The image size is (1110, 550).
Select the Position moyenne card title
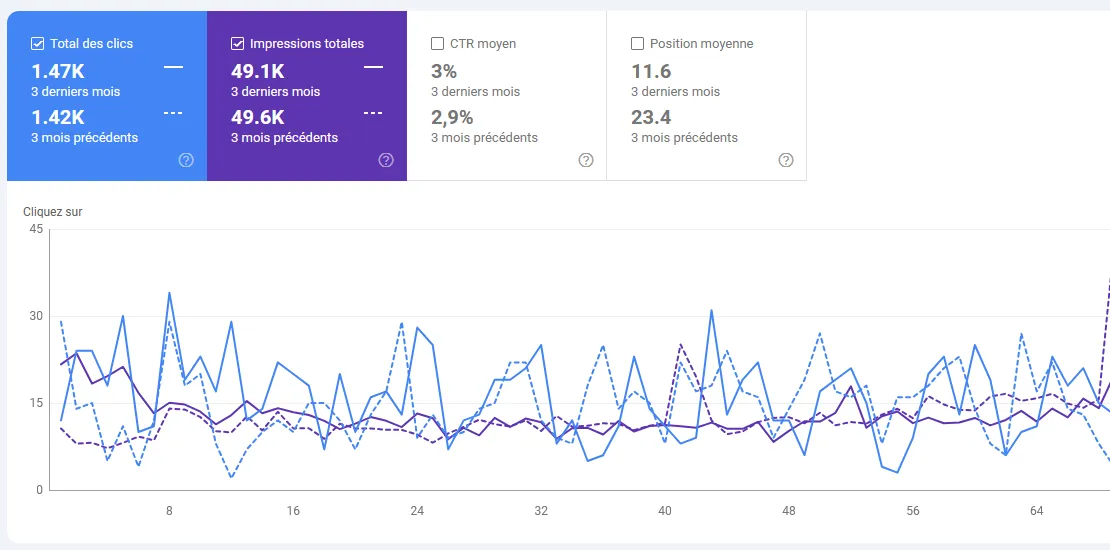click(x=701, y=44)
